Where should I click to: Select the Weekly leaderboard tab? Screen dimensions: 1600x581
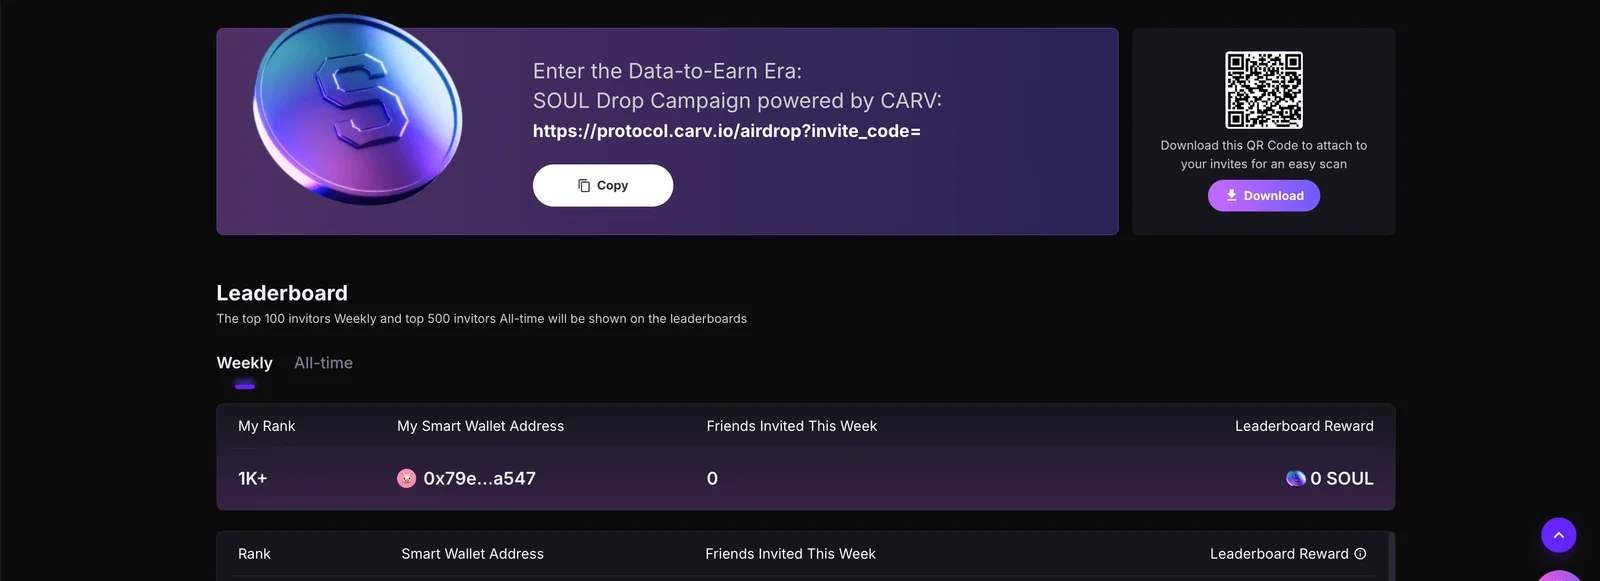[244, 363]
